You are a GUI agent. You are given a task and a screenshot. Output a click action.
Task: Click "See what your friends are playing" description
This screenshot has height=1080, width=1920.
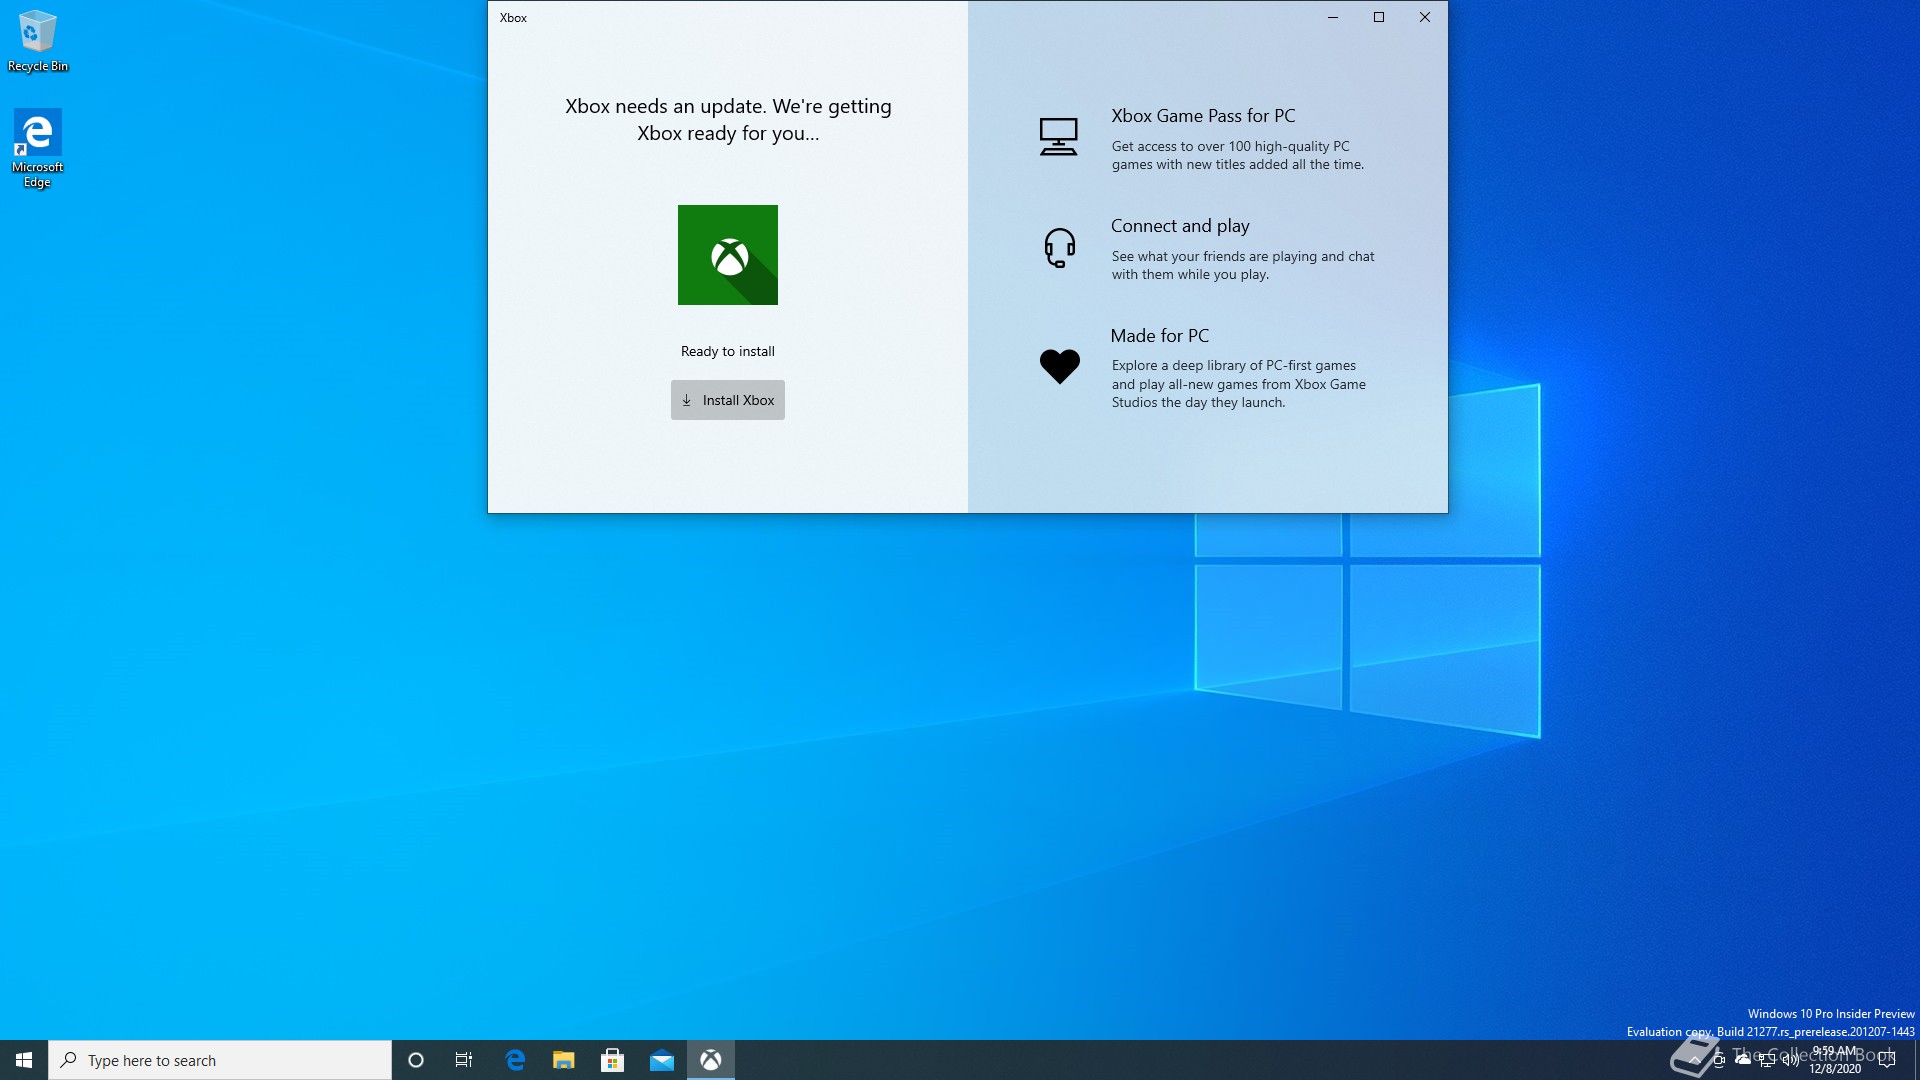click(1242, 265)
